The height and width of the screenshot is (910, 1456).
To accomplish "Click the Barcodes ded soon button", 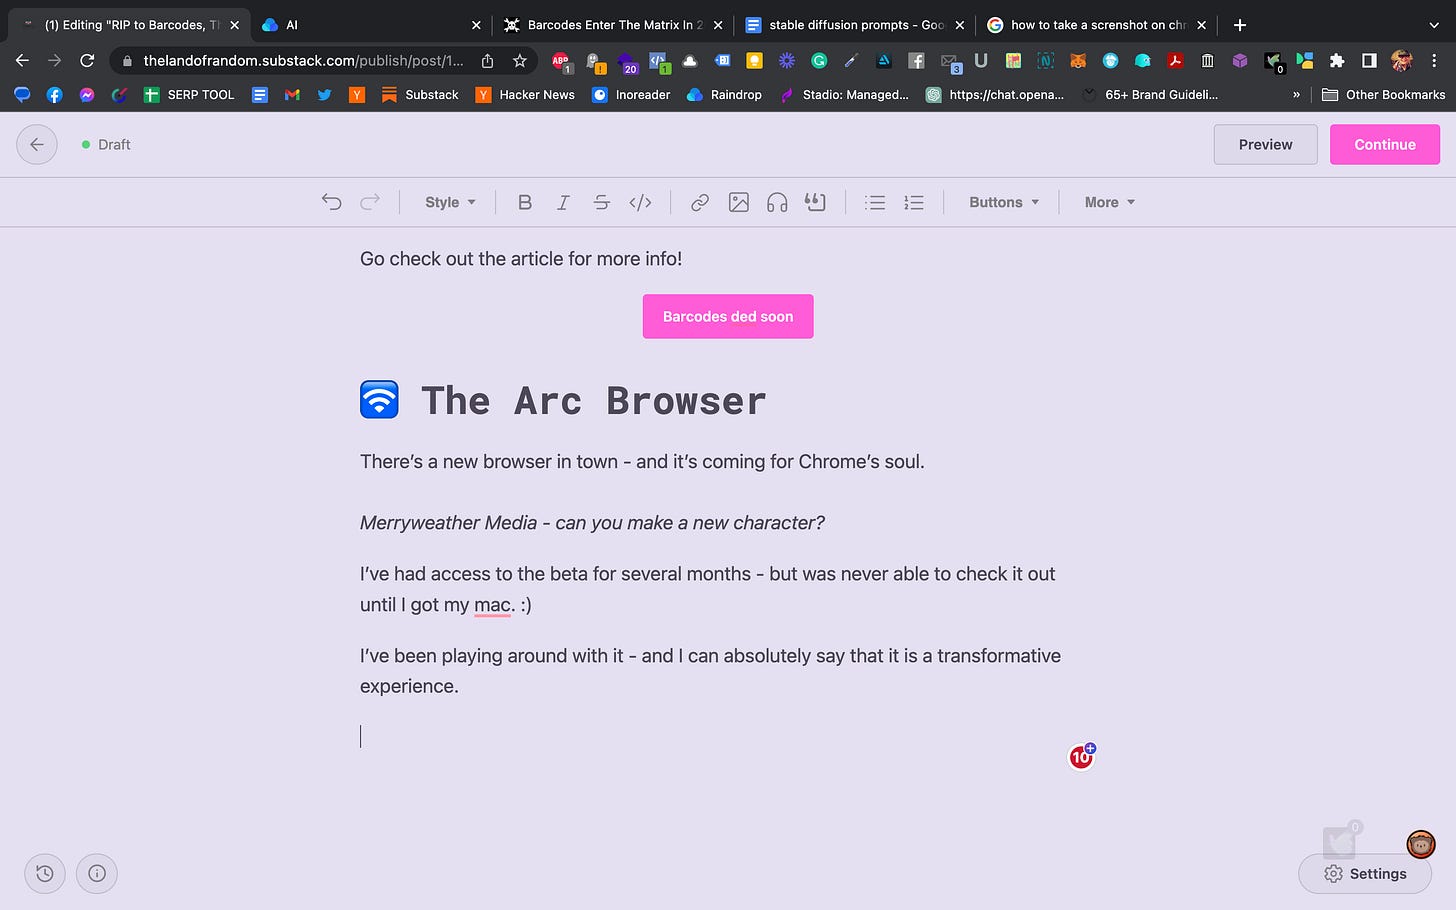I will point(728,316).
